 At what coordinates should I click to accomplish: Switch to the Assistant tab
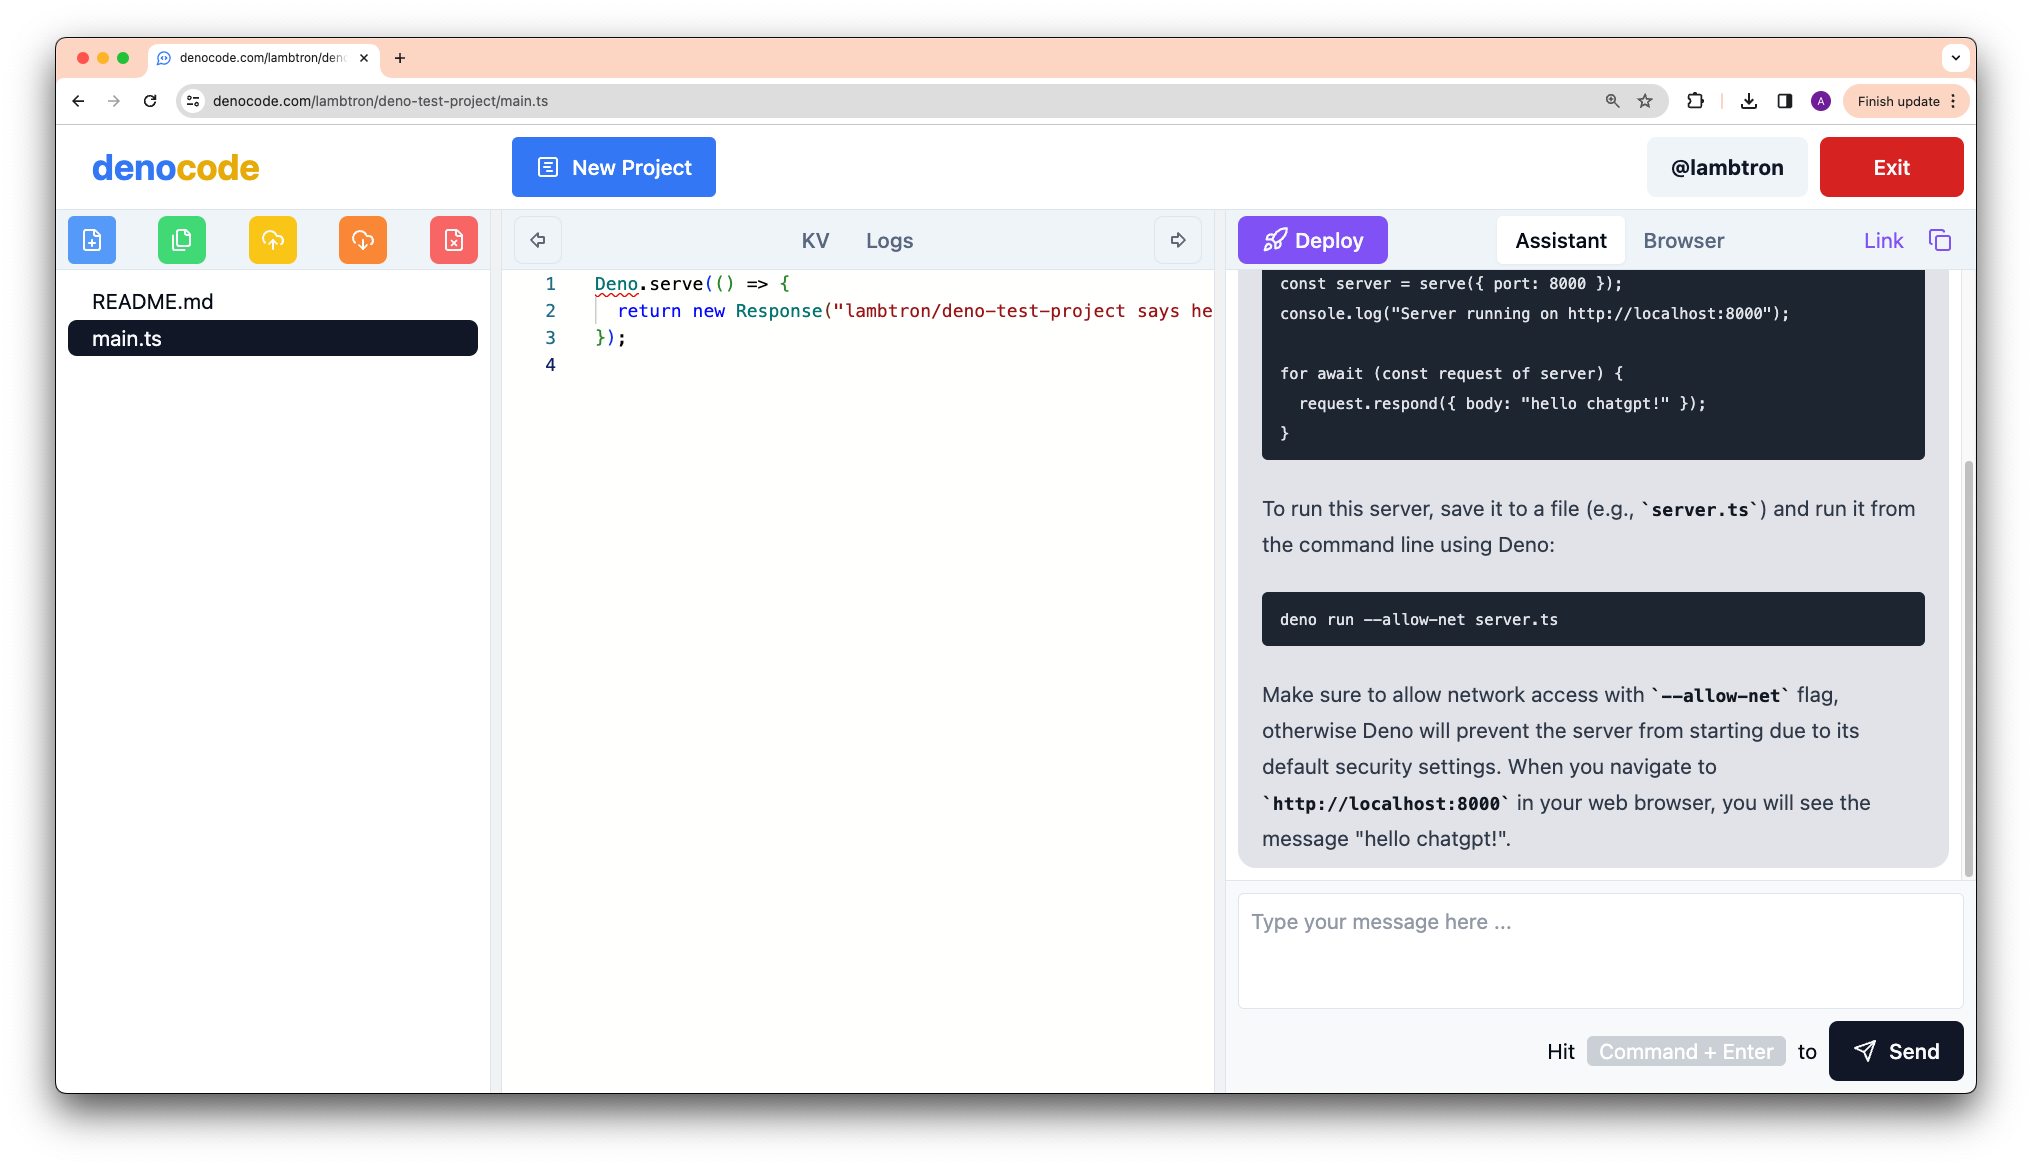click(x=1560, y=241)
